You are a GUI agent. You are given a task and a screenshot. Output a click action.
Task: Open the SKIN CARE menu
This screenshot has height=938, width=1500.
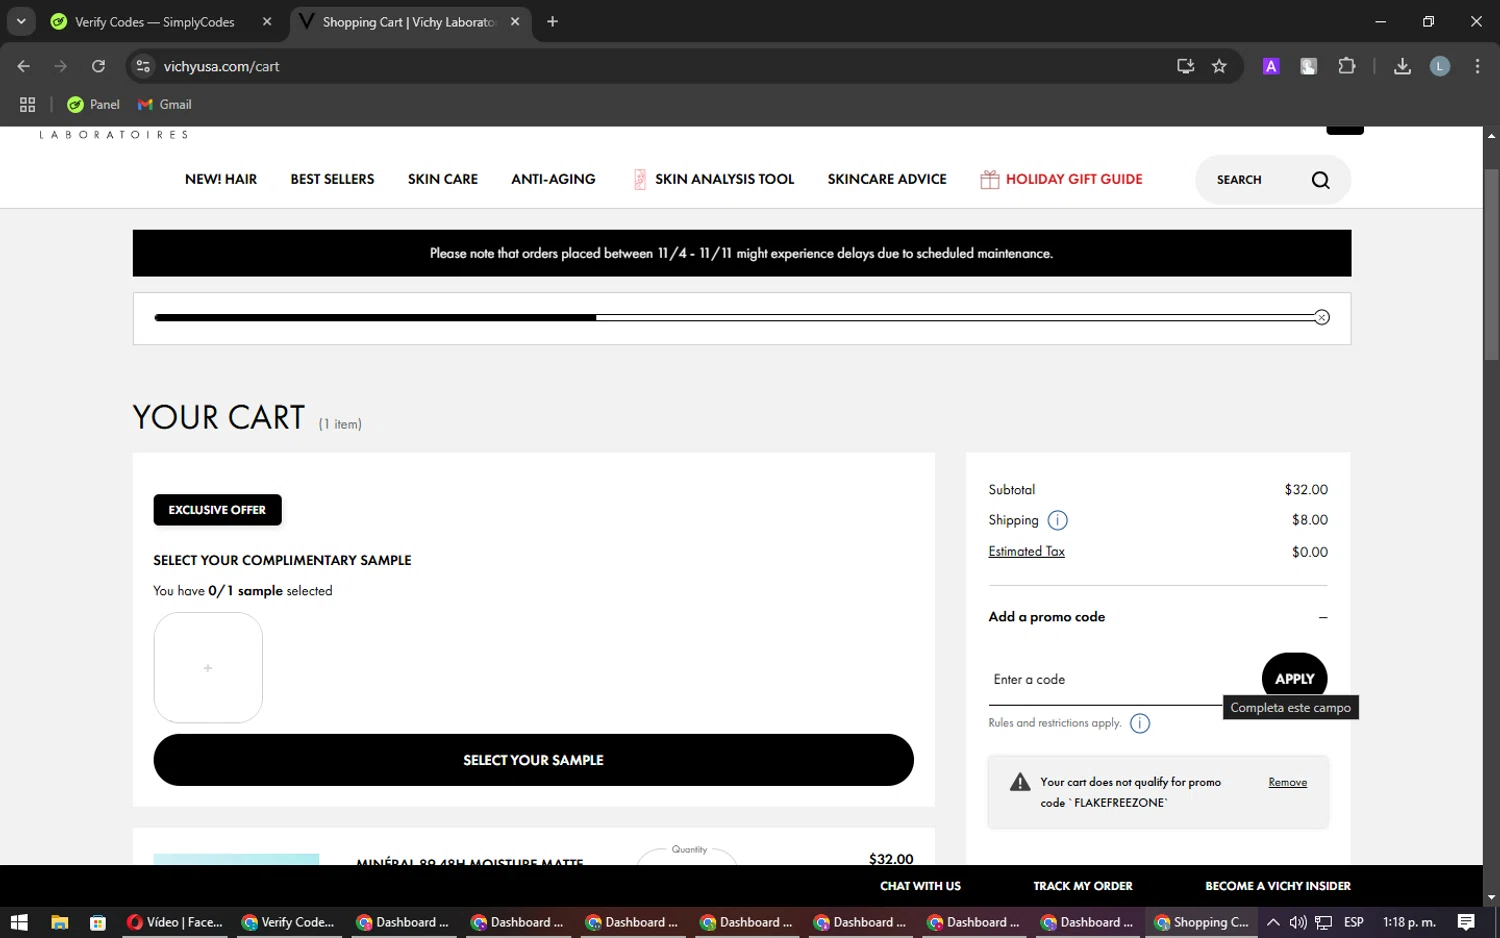coord(443,179)
